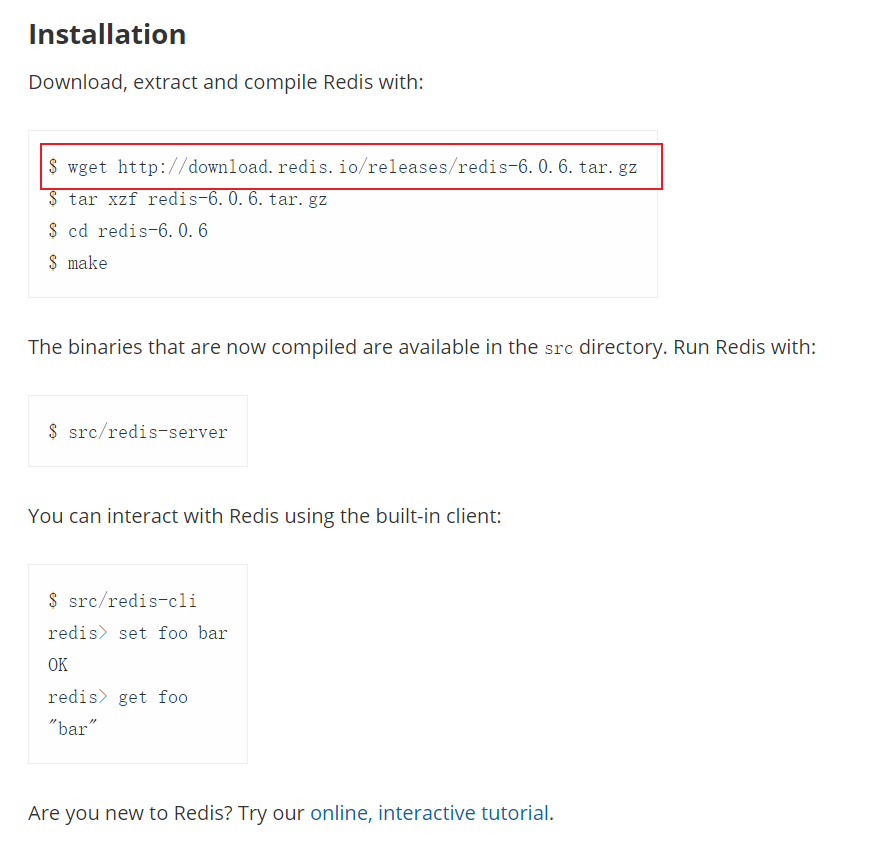Image resolution: width=885 pixels, height=845 pixels.
Task: Open the online, interactive tutorial link
Action: click(429, 813)
